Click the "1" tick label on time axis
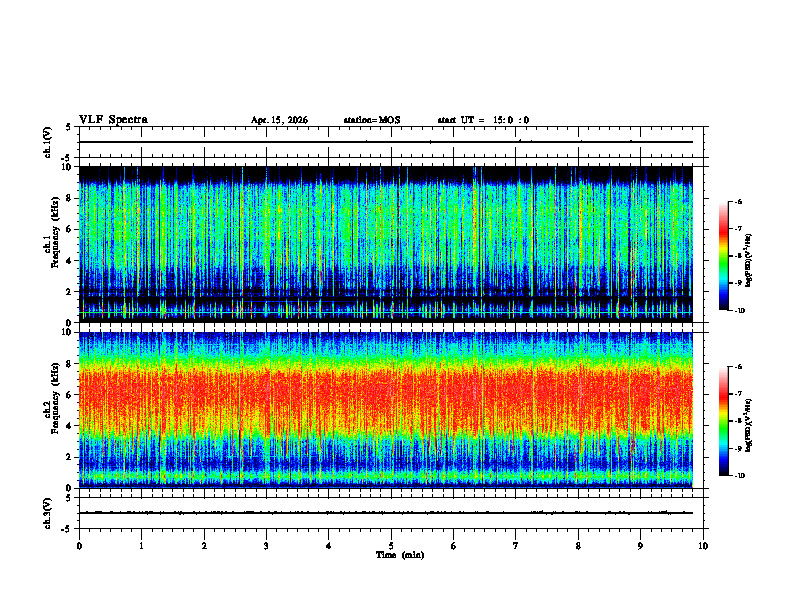 (x=141, y=546)
